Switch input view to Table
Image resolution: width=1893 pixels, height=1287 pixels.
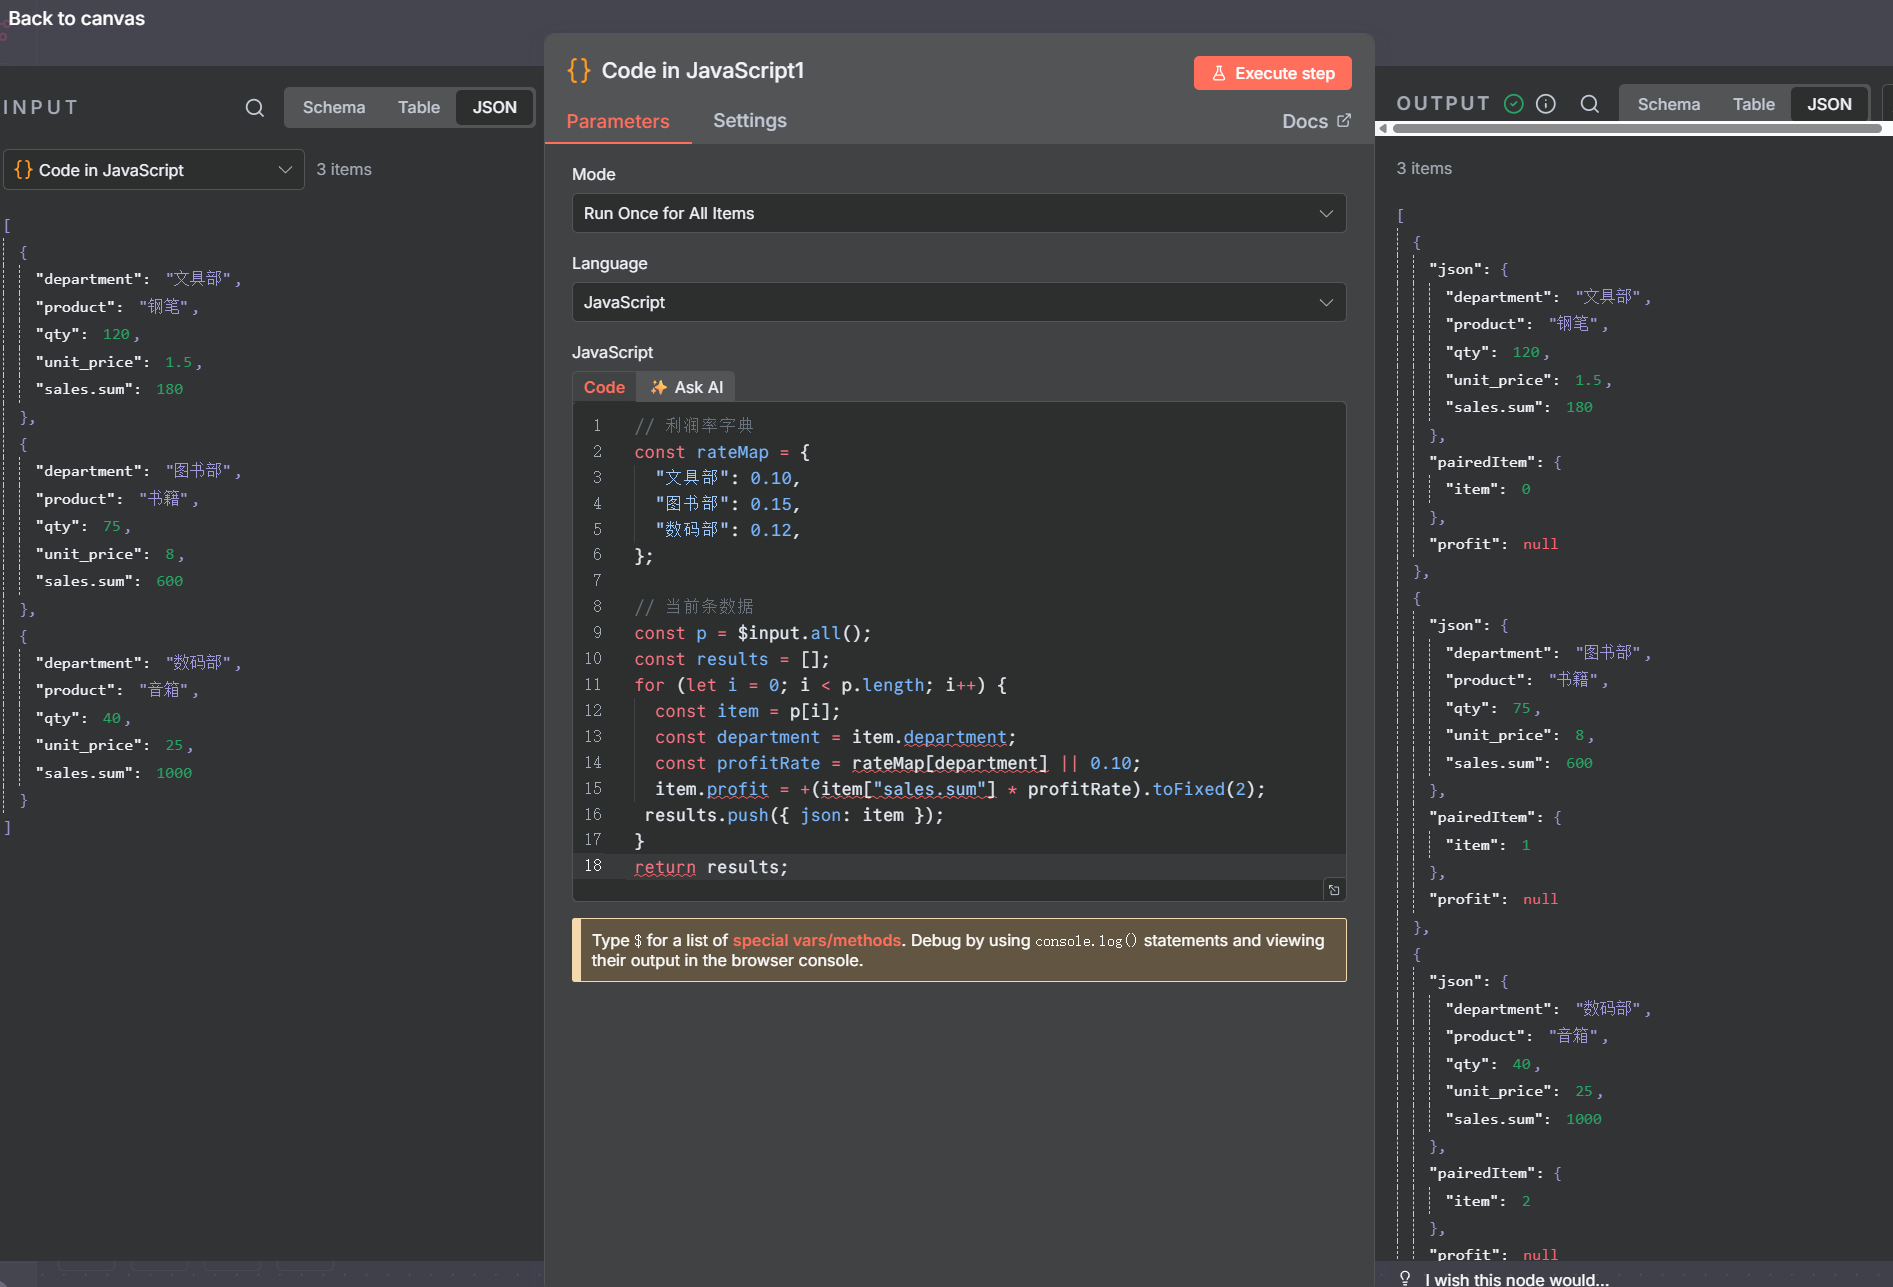click(x=418, y=107)
